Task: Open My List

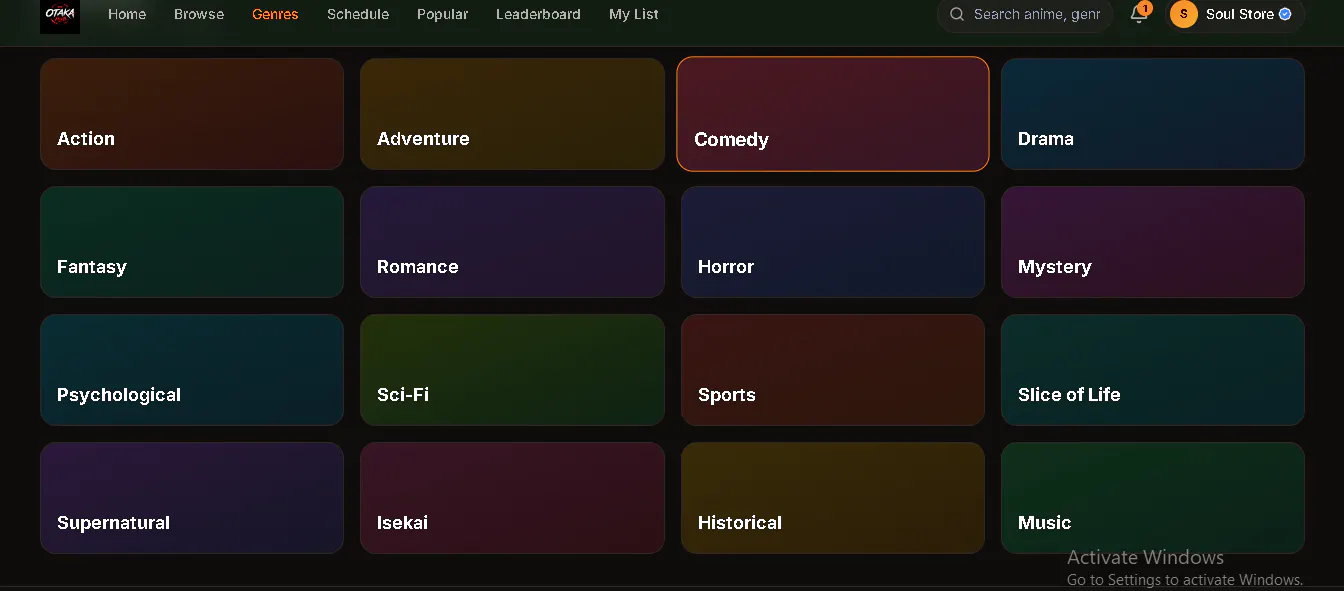Action: (634, 14)
